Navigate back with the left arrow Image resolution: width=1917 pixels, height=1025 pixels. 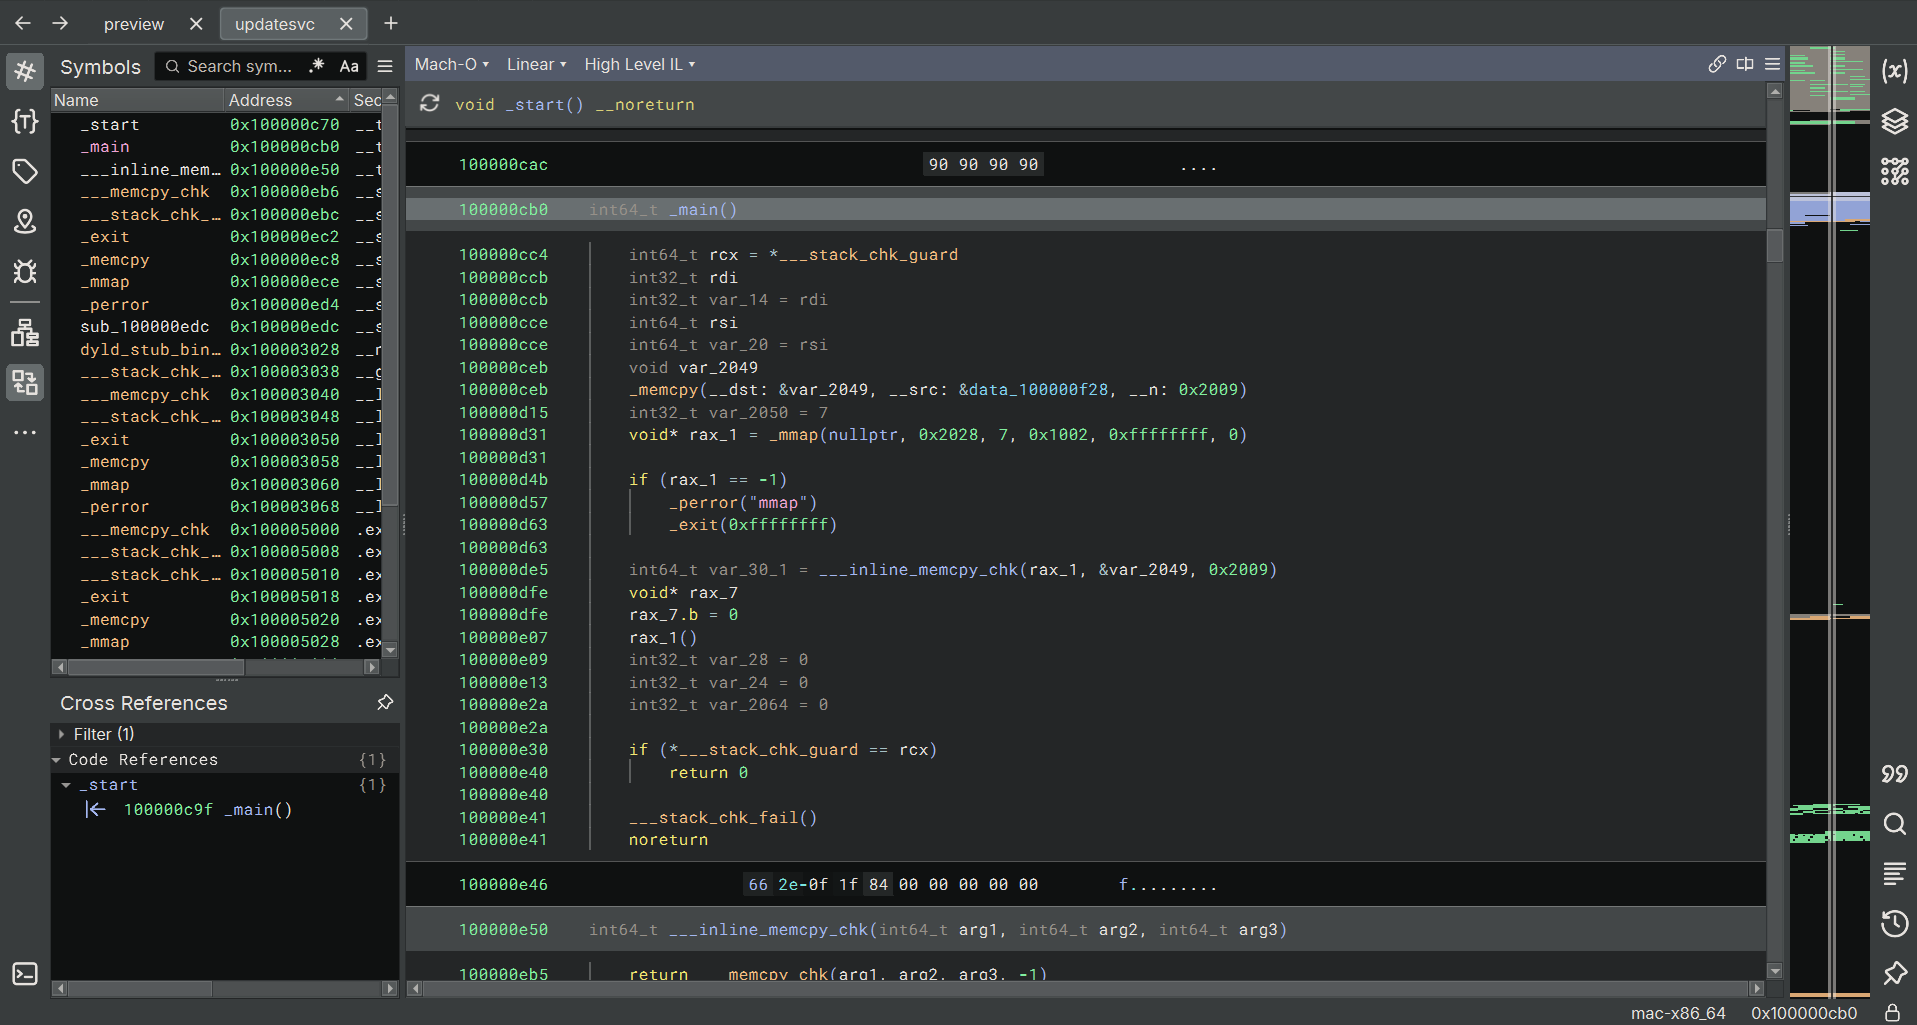[x=23, y=23]
